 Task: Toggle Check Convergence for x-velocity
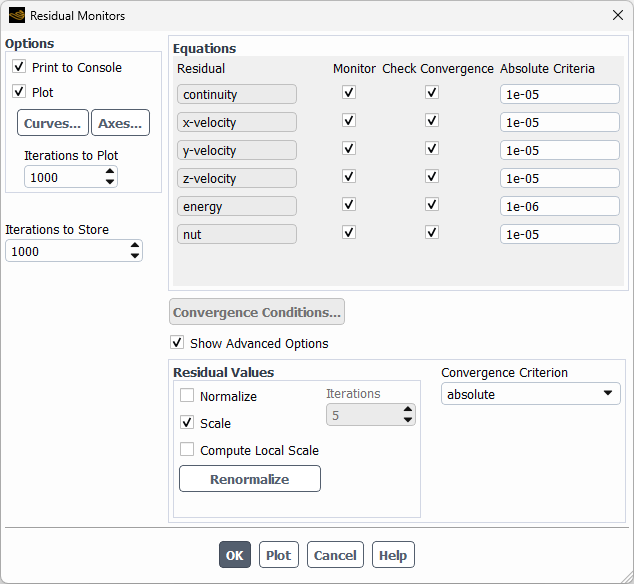[x=432, y=120]
